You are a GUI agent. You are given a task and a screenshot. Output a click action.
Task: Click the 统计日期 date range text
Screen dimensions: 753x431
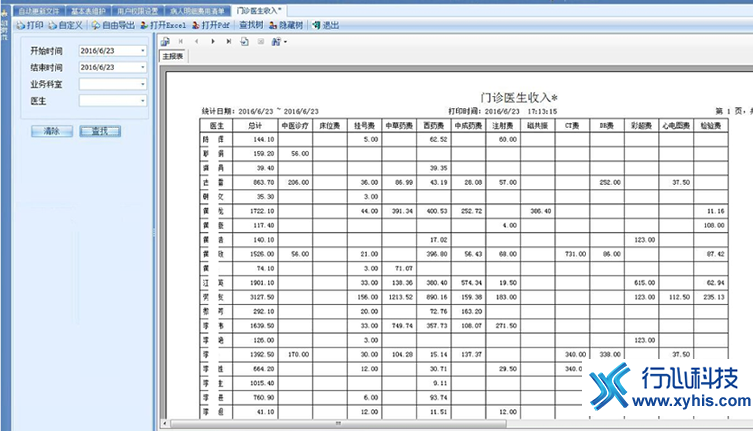pyautogui.click(x=260, y=111)
